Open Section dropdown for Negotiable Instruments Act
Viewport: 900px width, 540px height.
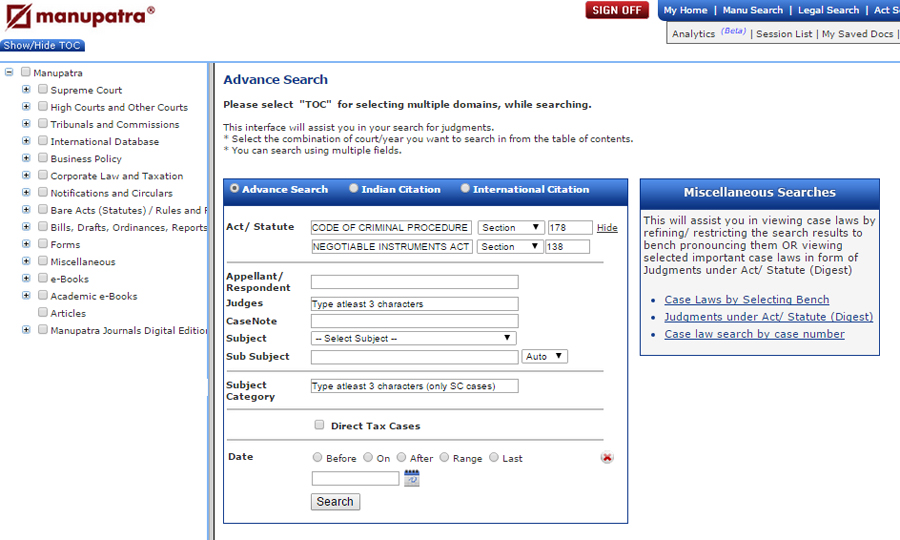click(510, 247)
